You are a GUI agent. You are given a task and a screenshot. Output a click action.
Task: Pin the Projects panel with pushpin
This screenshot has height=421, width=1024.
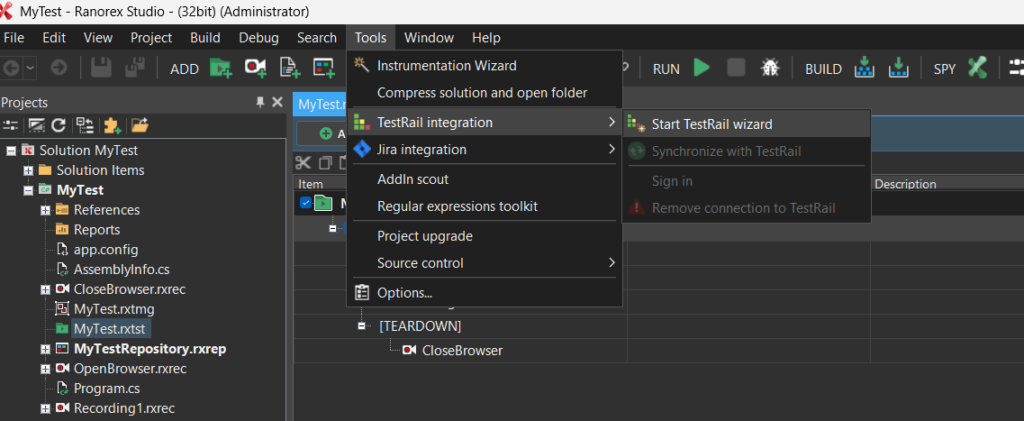tap(261, 103)
